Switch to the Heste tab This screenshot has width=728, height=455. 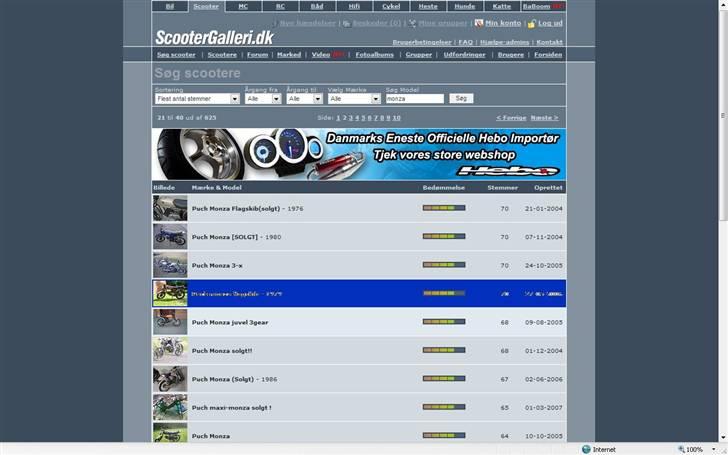427,6
